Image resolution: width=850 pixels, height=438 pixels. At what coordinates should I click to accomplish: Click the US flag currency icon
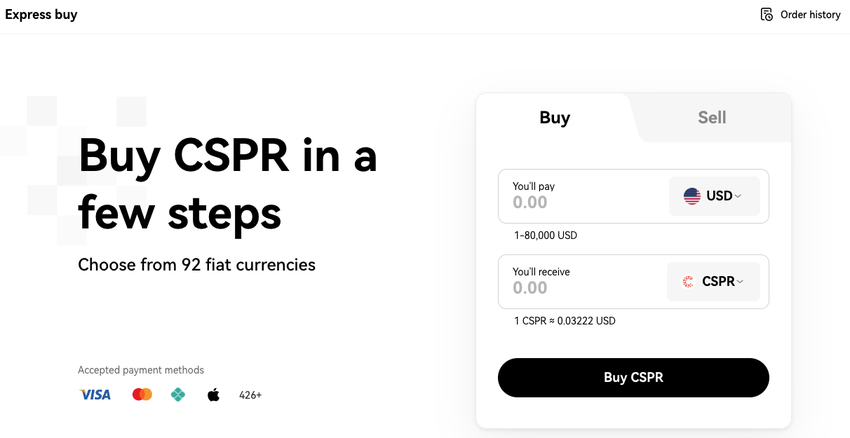(692, 196)
